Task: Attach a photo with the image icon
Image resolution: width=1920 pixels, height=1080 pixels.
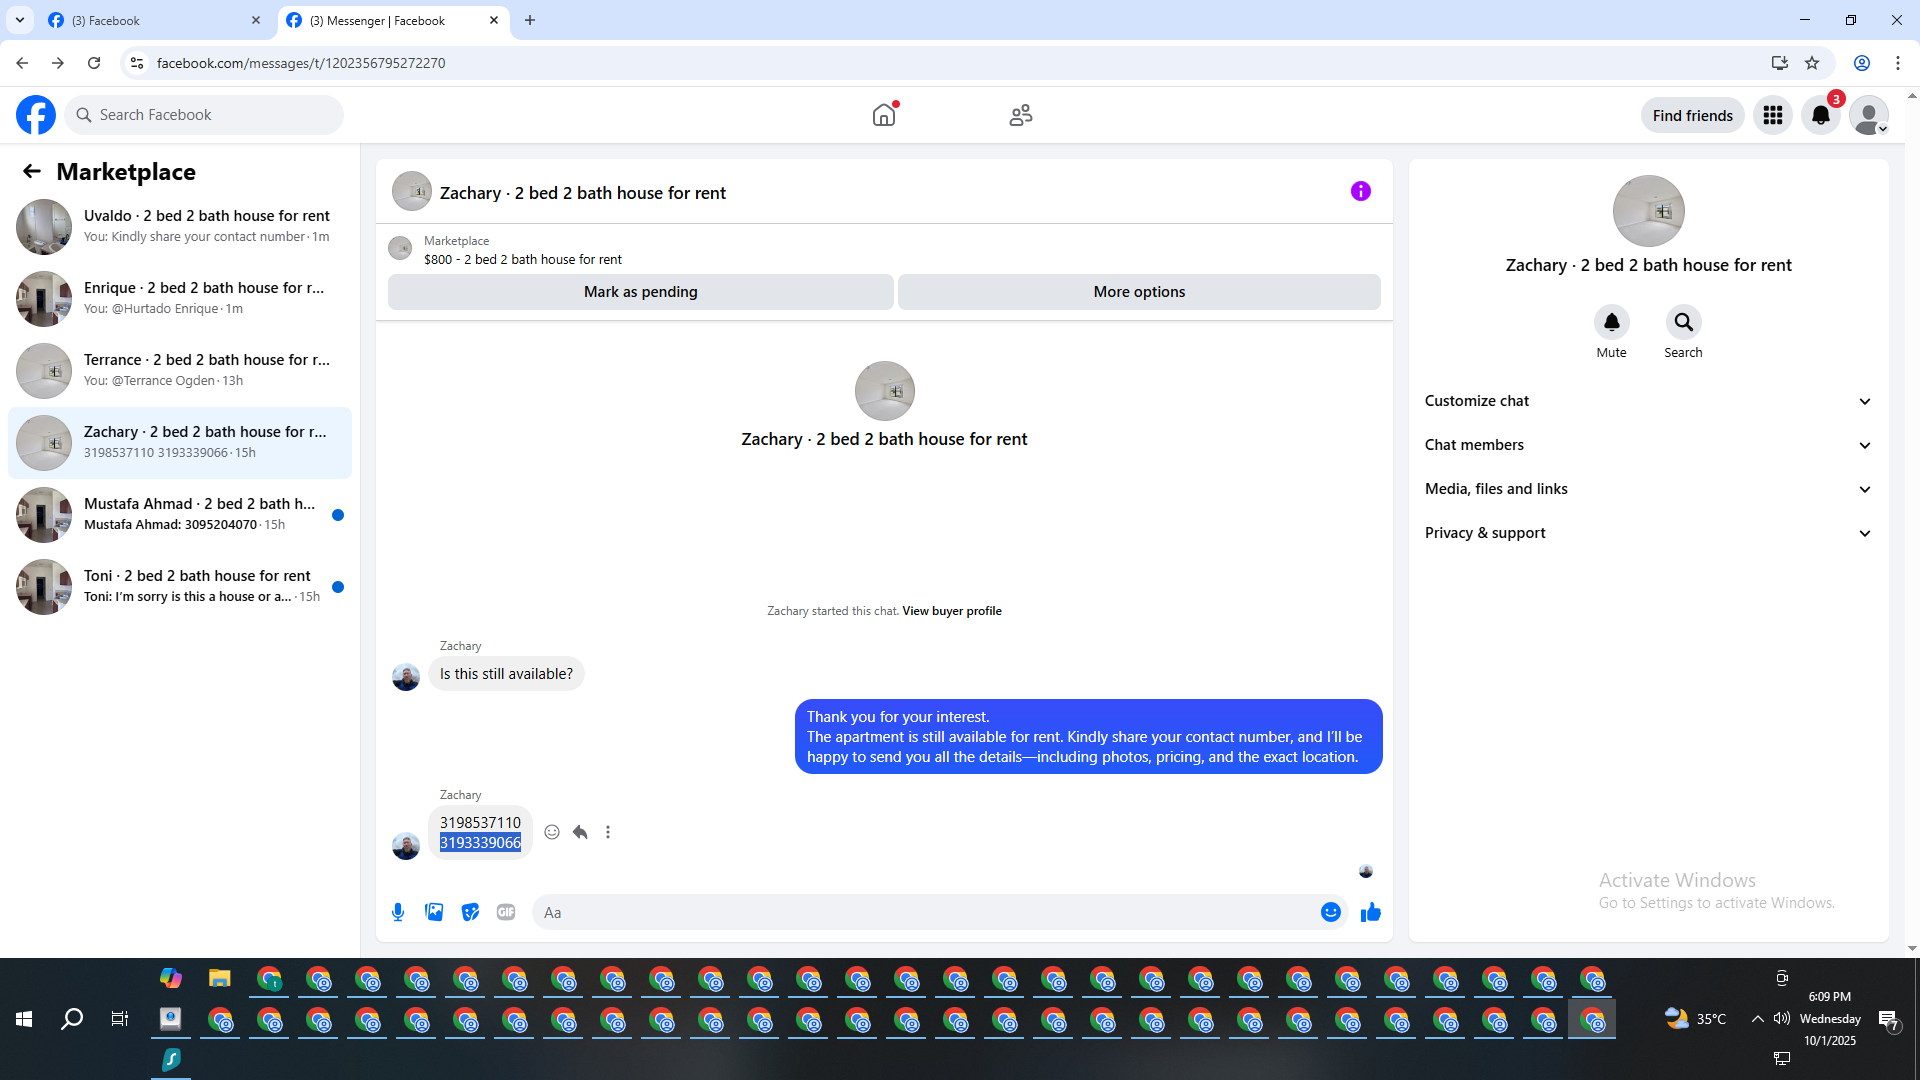Action: pos(434,912)
